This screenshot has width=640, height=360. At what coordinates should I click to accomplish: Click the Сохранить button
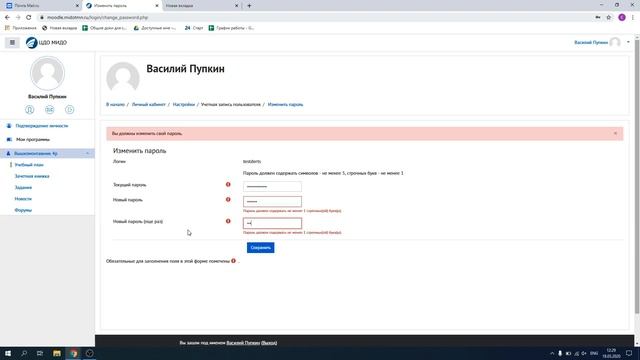coord(260,248)
